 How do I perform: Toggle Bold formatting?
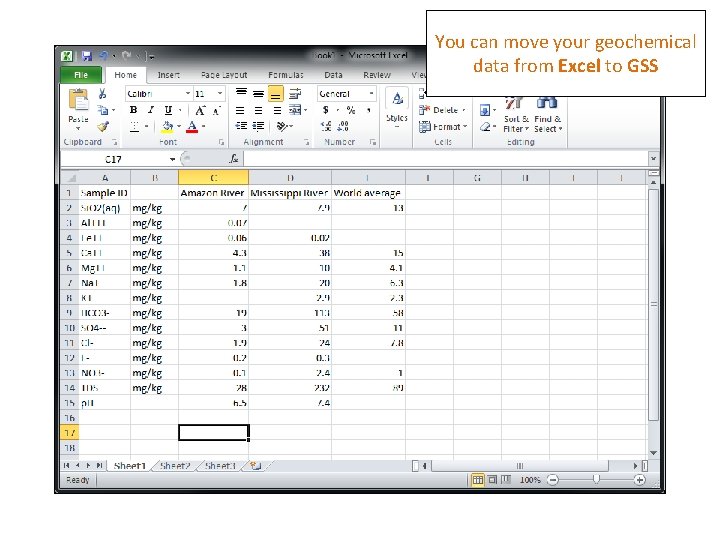pyautogui.click(x=134, y=110)
